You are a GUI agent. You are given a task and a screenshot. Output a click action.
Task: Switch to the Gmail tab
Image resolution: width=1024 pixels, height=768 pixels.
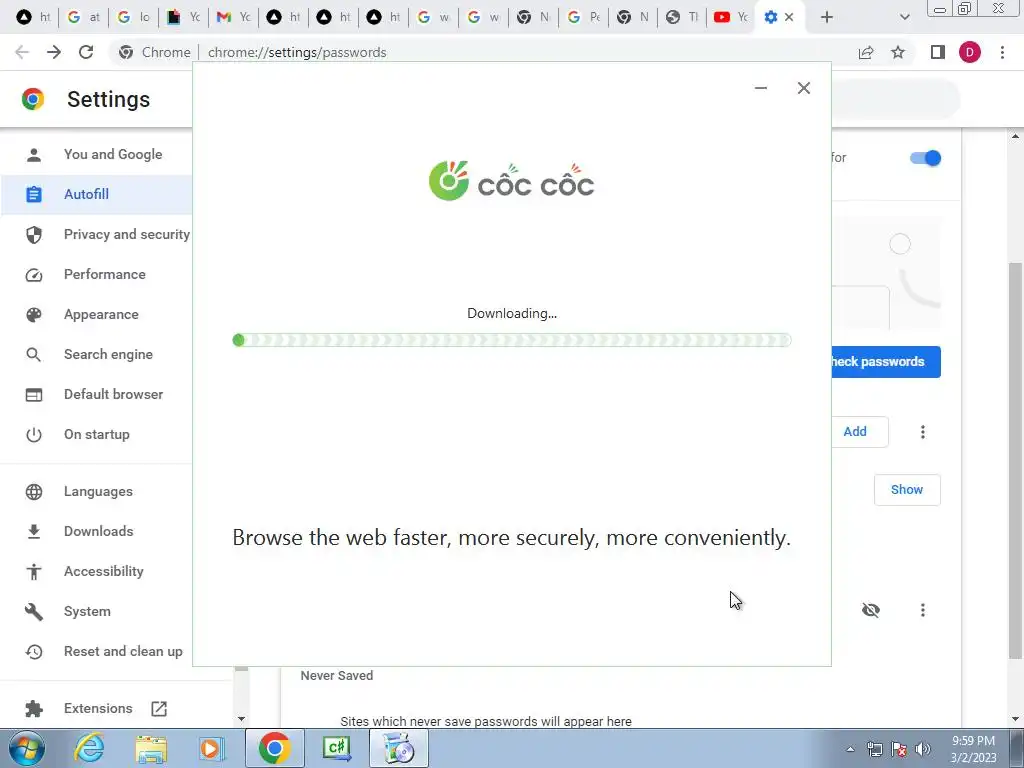click(233, 17)
